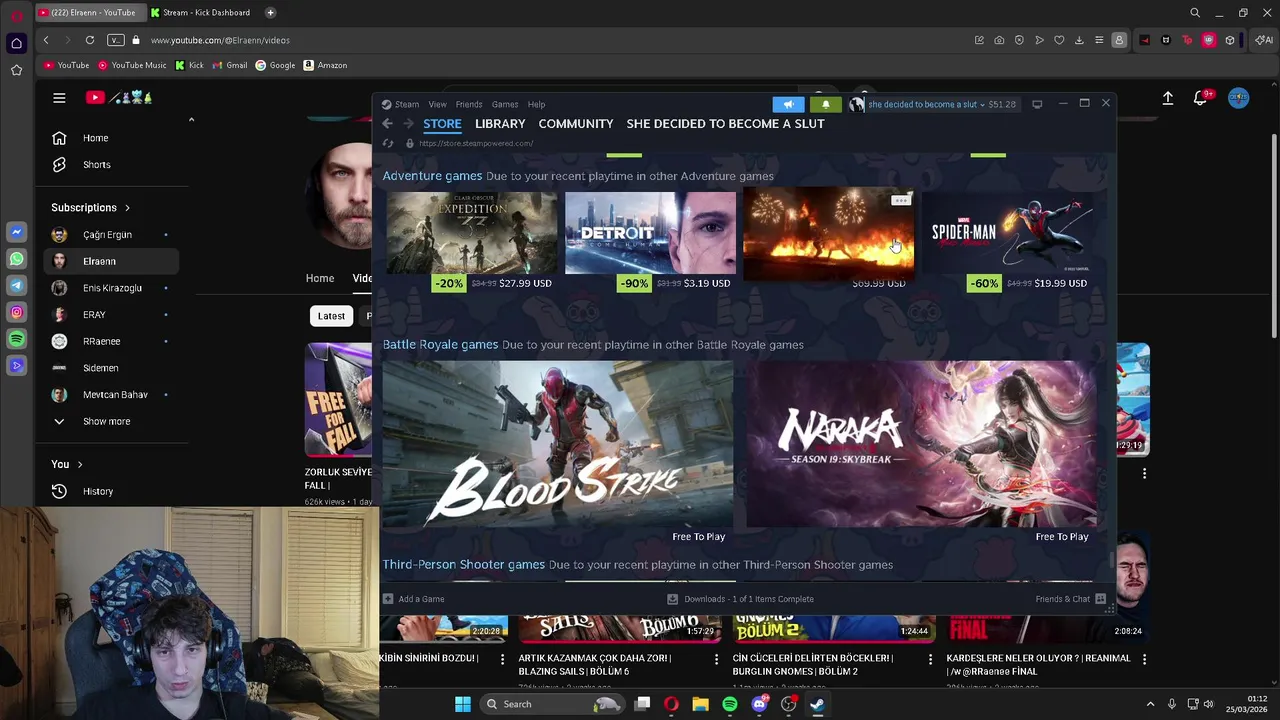The width and height of the screenshot is (1280, 720).
Task: Open Downloads status in Steam footer
Action: click(740, 599)
